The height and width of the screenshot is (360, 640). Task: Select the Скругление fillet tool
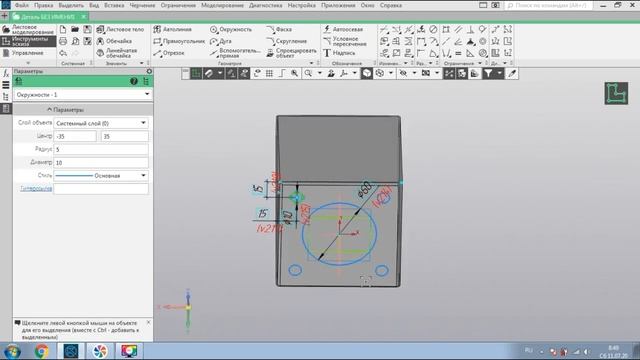pos(287,41)
